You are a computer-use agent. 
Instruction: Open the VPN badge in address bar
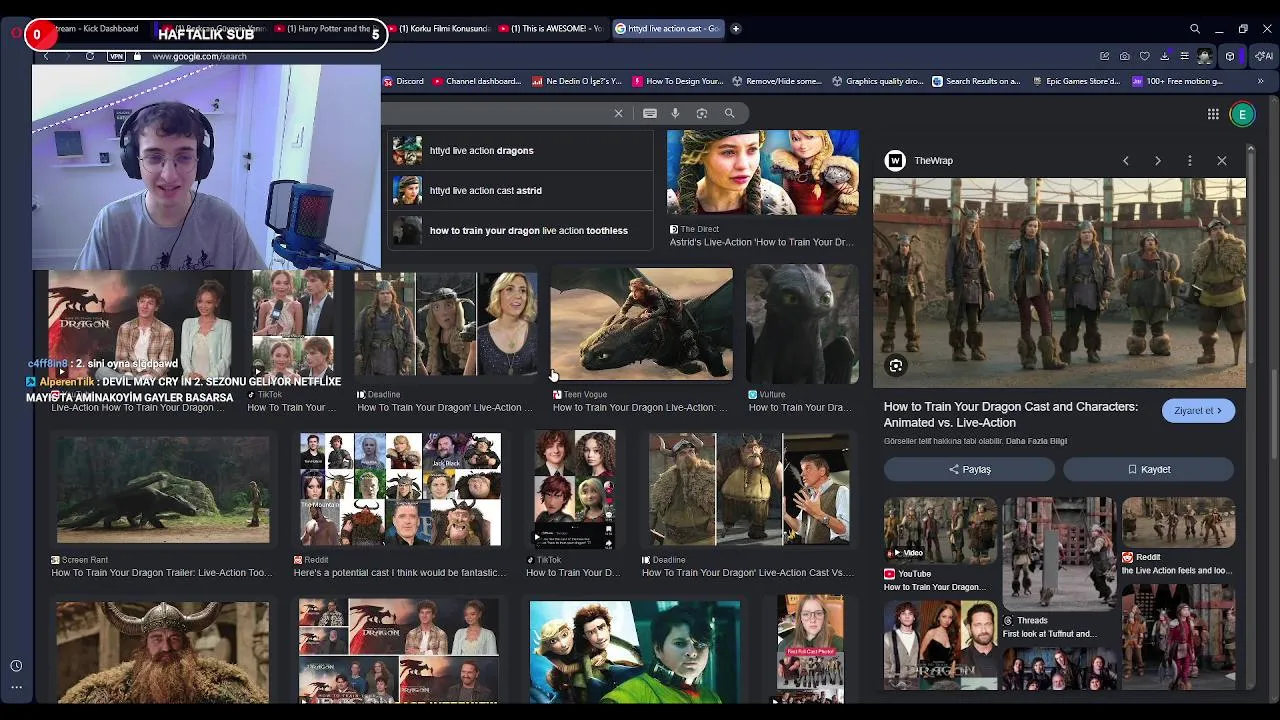116,57
